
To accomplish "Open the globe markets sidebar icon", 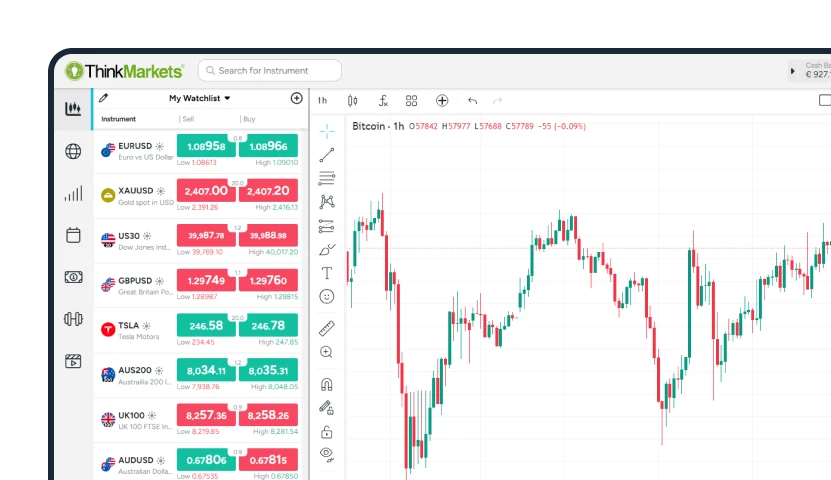I will click(x=73, y=152).
